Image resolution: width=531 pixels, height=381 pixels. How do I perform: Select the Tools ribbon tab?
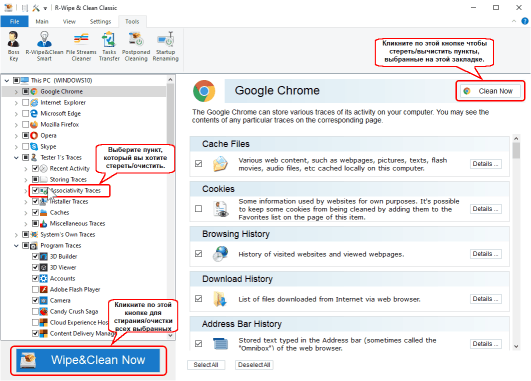[132, 21]
